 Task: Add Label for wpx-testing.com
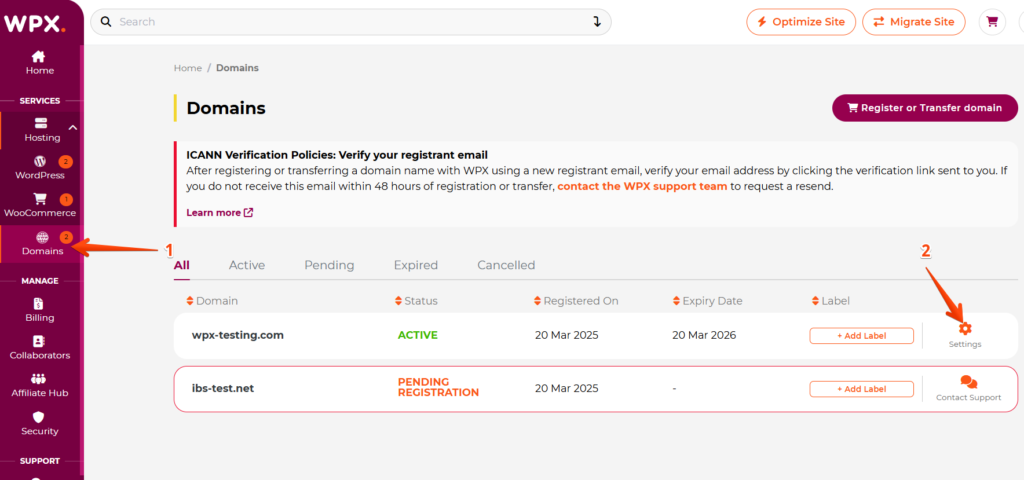click(x=861, y=336)
